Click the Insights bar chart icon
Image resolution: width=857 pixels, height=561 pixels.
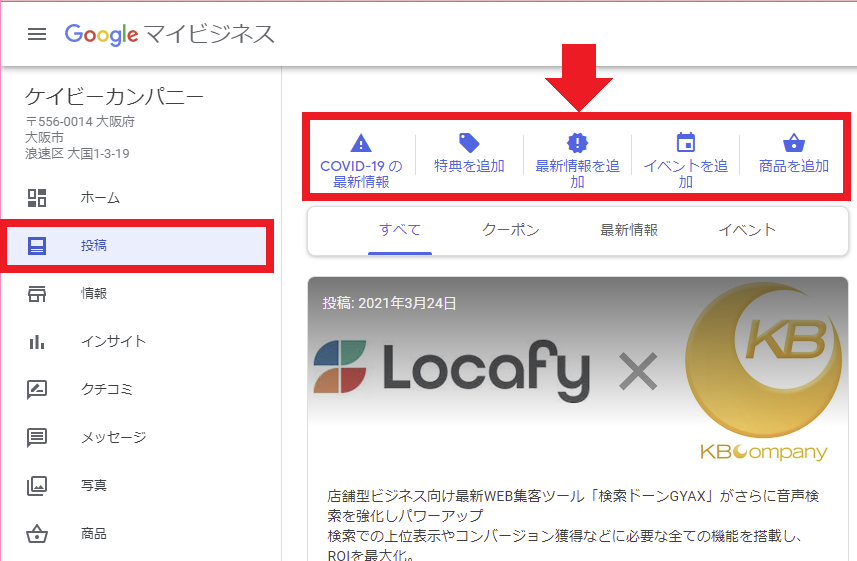point(37,342)
